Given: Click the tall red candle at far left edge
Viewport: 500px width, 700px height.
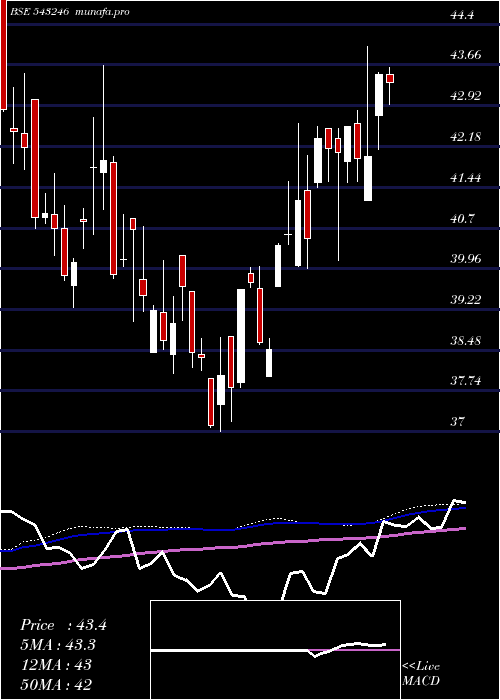Looking at the screenshot, I should tap(4, 54).
